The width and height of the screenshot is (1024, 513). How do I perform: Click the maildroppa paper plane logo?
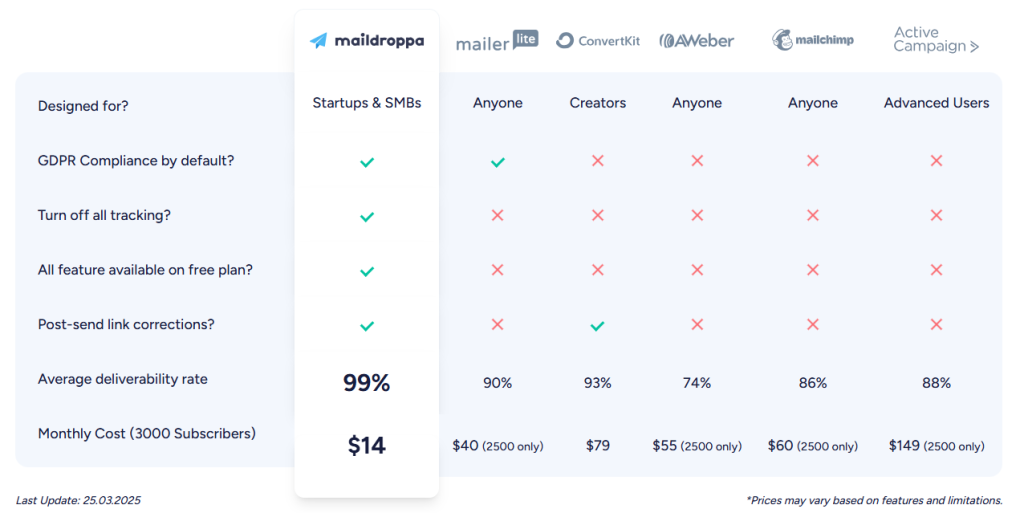click(319, 41)
